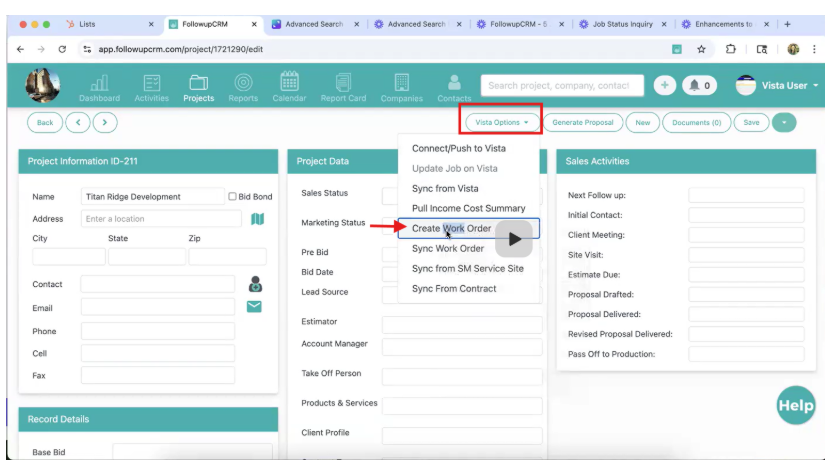Click the browser profile avatar

(793, 49)
